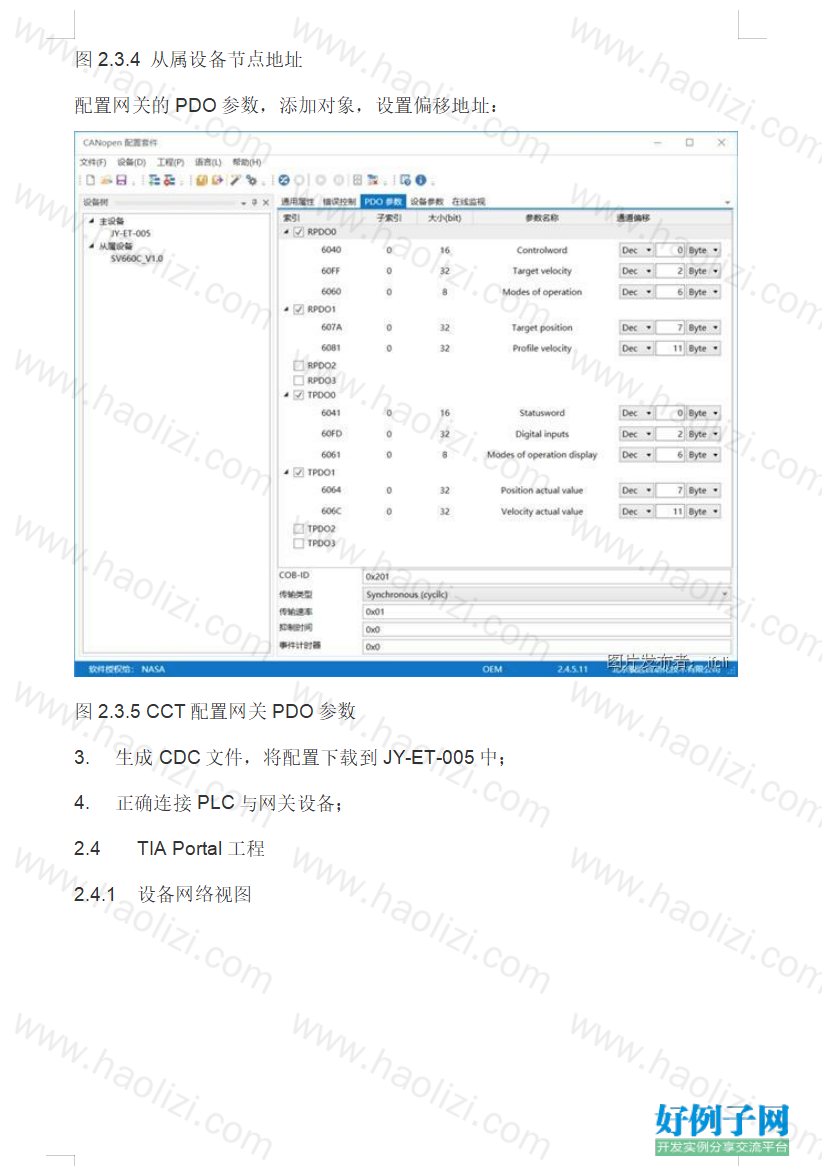Enable the RPDO2 checkbox

click(x=298, y=366)
